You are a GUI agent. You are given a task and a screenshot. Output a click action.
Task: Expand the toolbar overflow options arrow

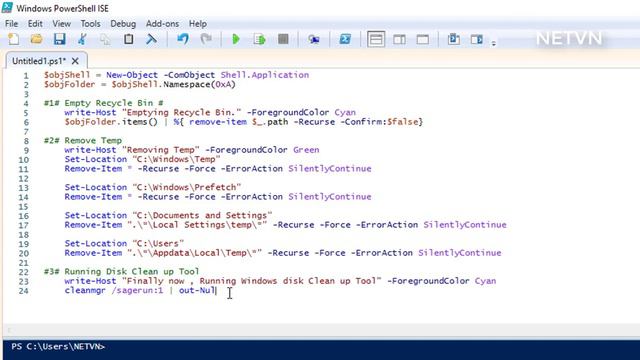(x=493, y=42)
